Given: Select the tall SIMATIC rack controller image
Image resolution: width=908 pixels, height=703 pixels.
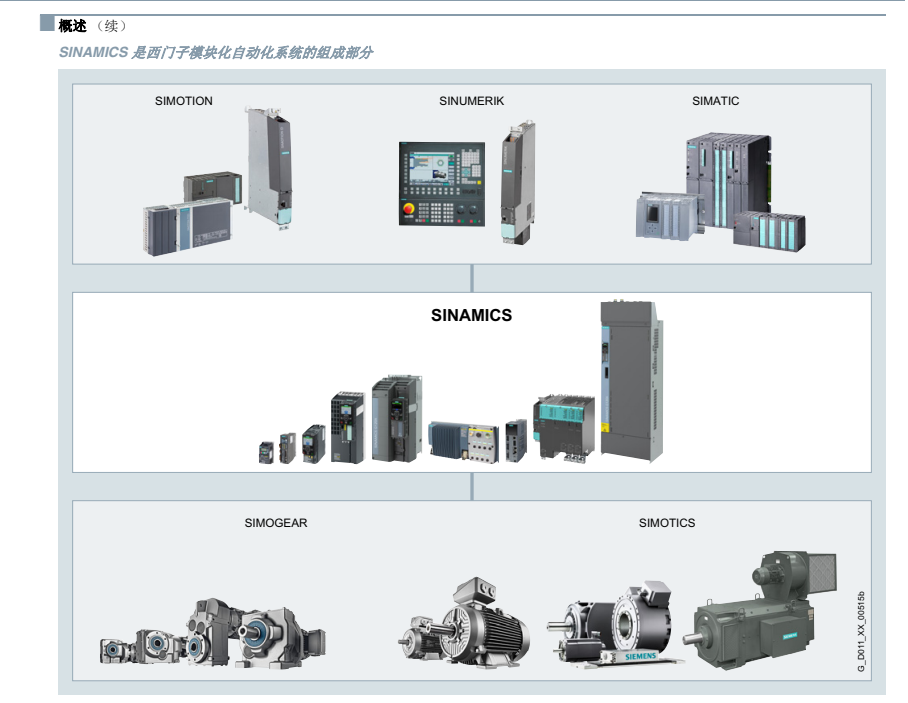Looking at the screenshot, I should coord(727,180).
